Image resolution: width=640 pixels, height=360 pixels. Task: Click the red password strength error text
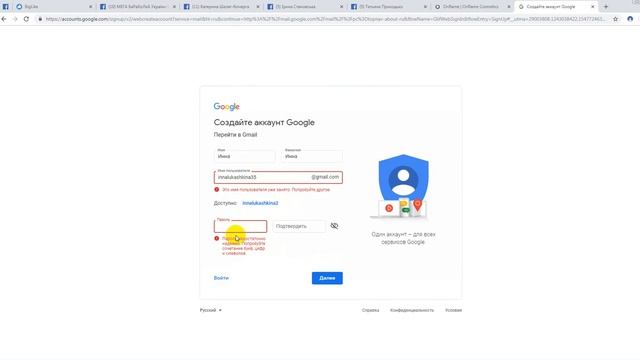coord(244,246)
